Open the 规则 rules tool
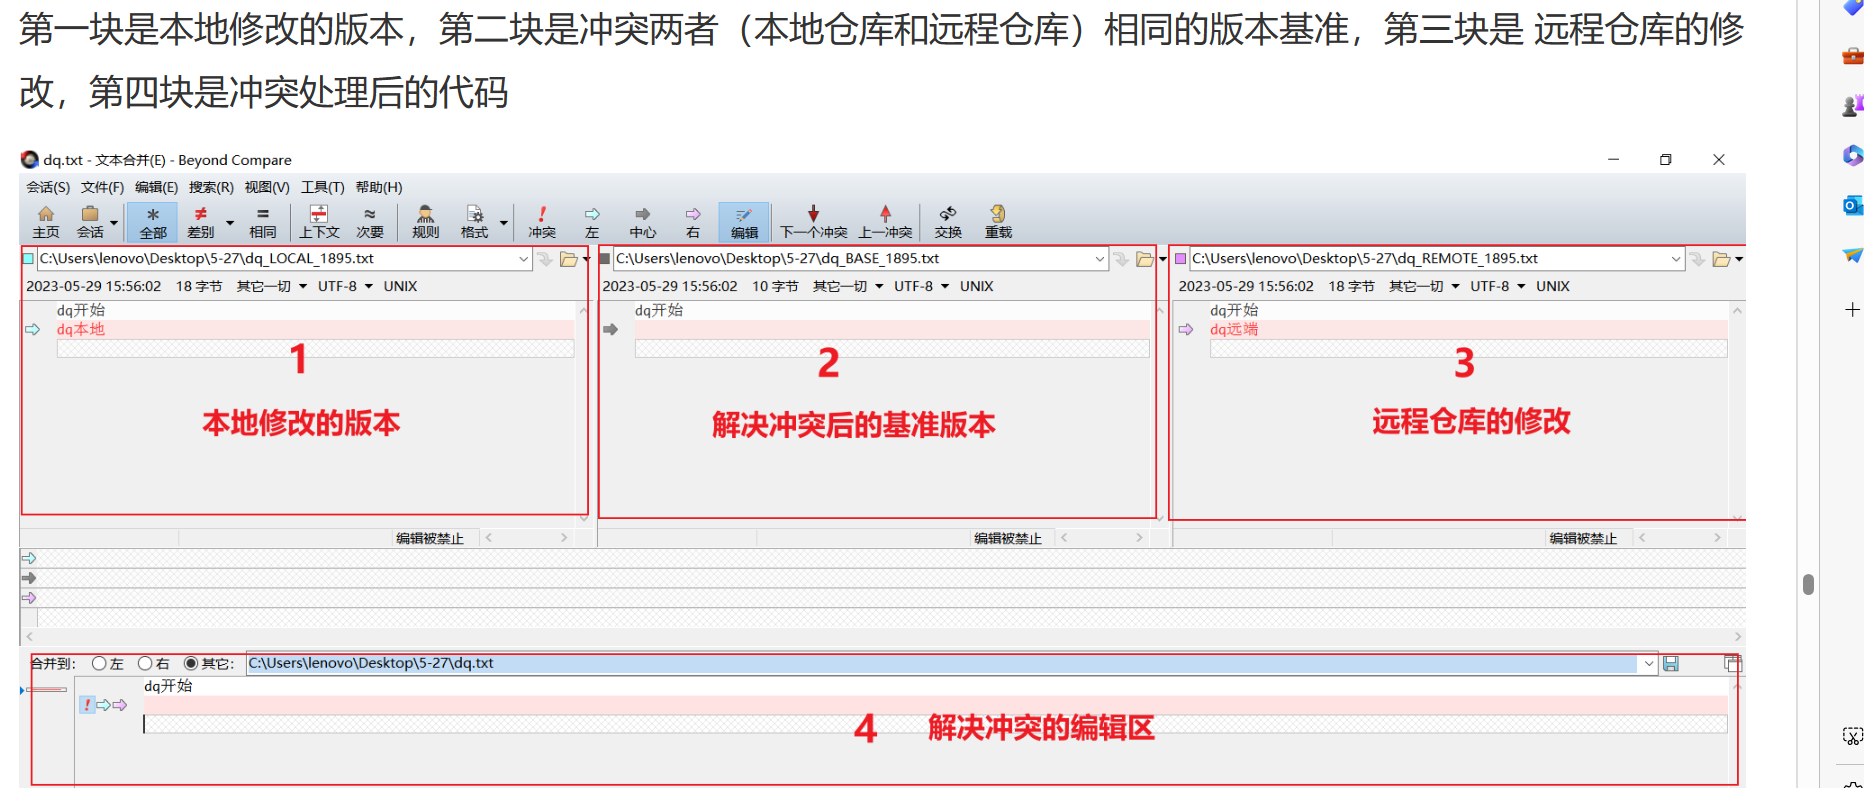 (x=425, y=222)
